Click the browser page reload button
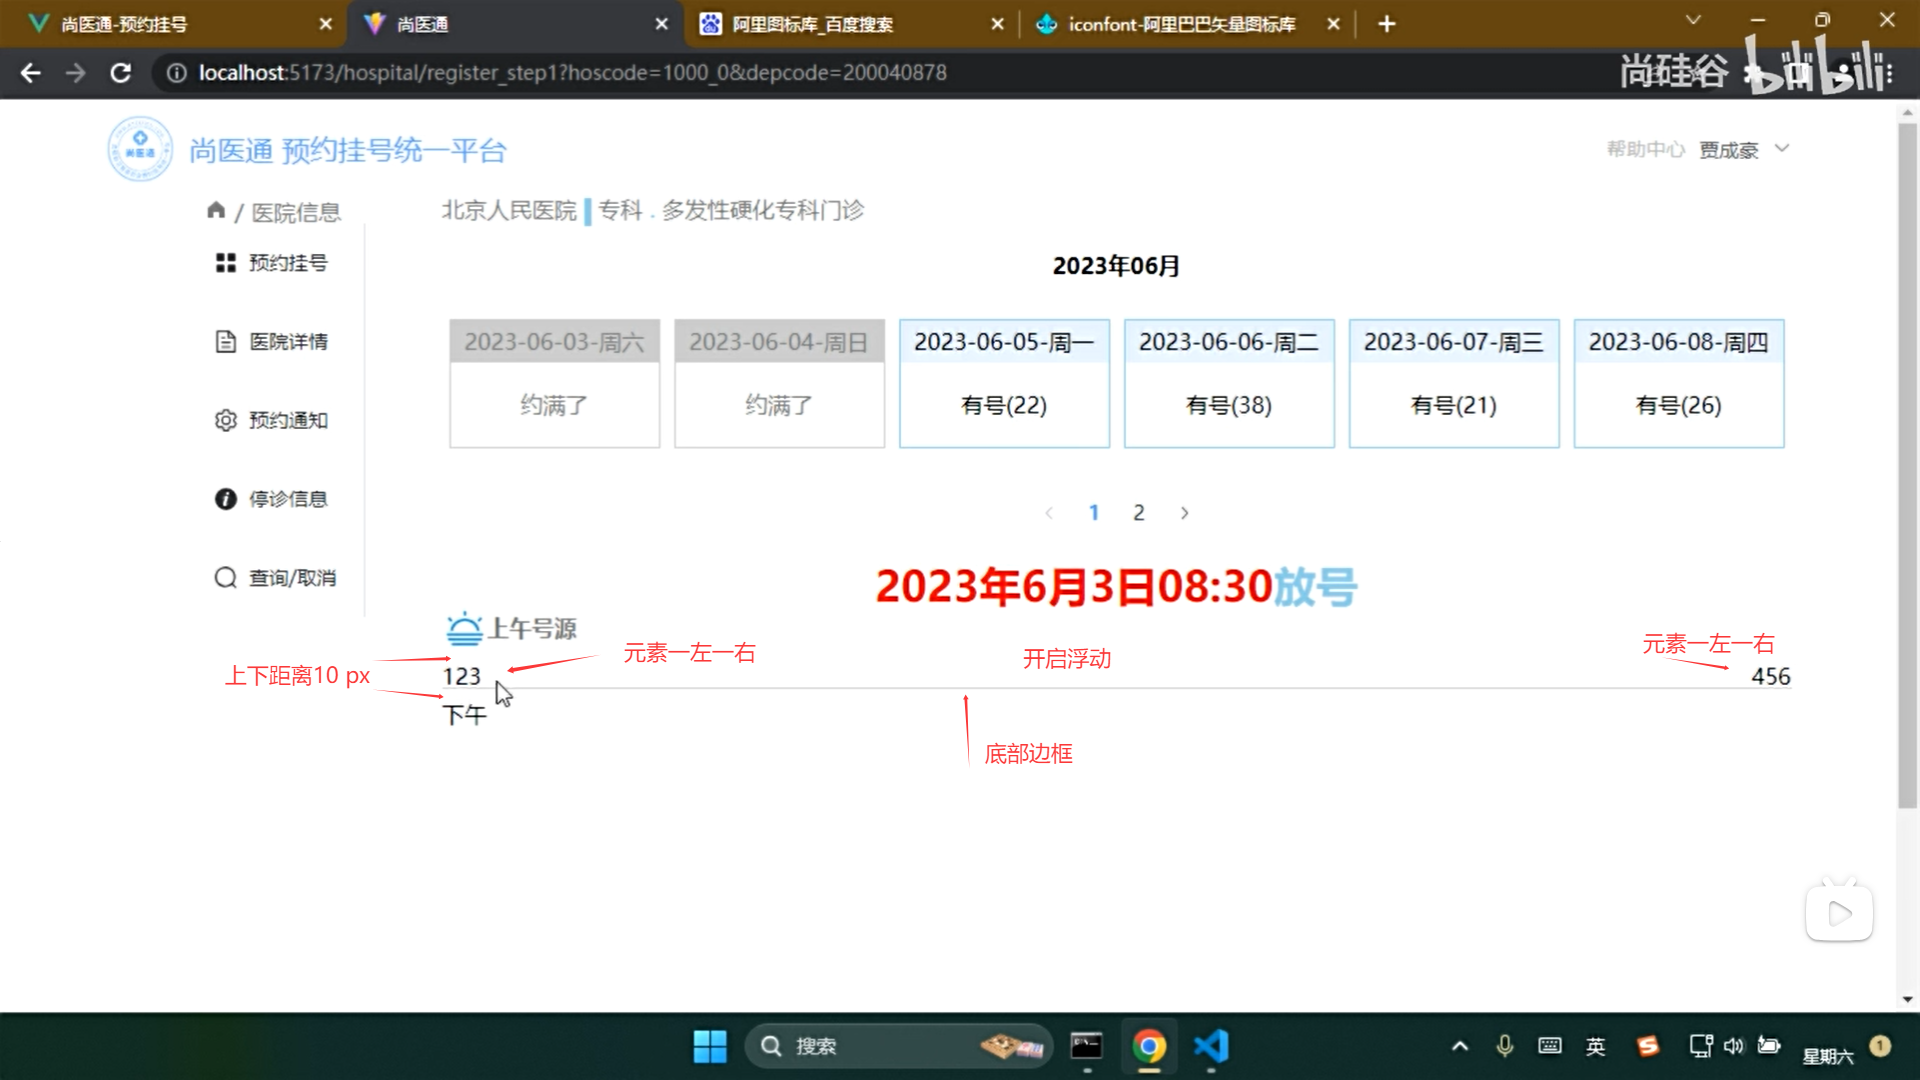 point(120,72)
